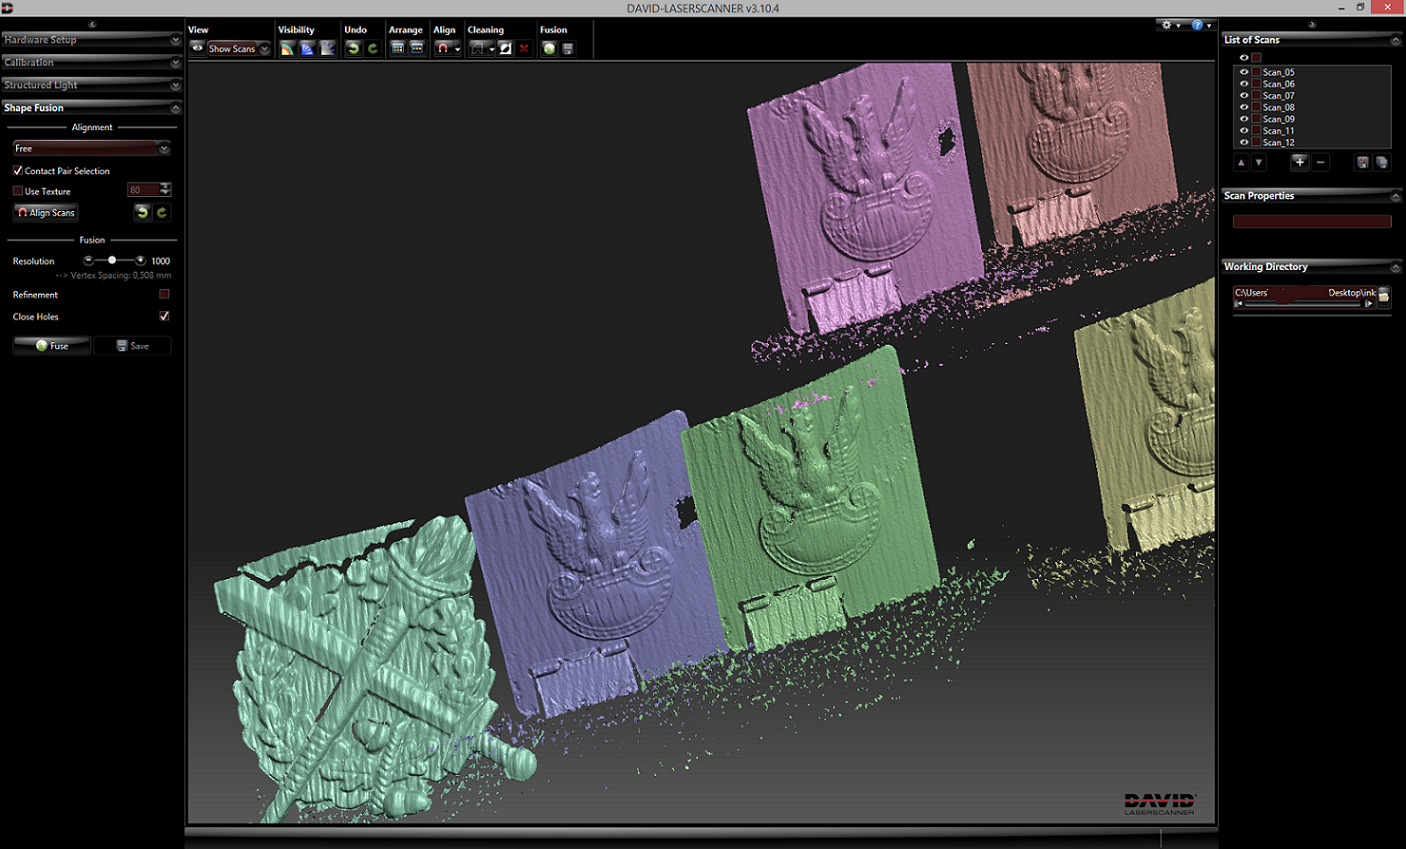1406x849 pixels.
Task: Click the Resolution slider handle
Action: pos(112,260)
